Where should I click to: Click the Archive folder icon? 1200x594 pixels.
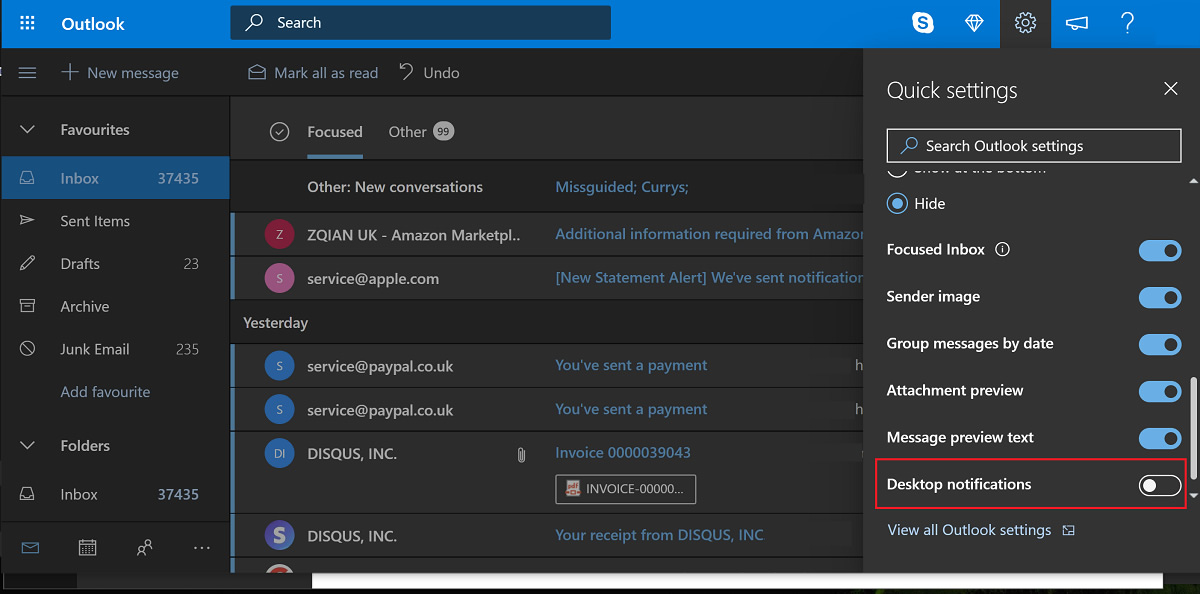point(28,306)
